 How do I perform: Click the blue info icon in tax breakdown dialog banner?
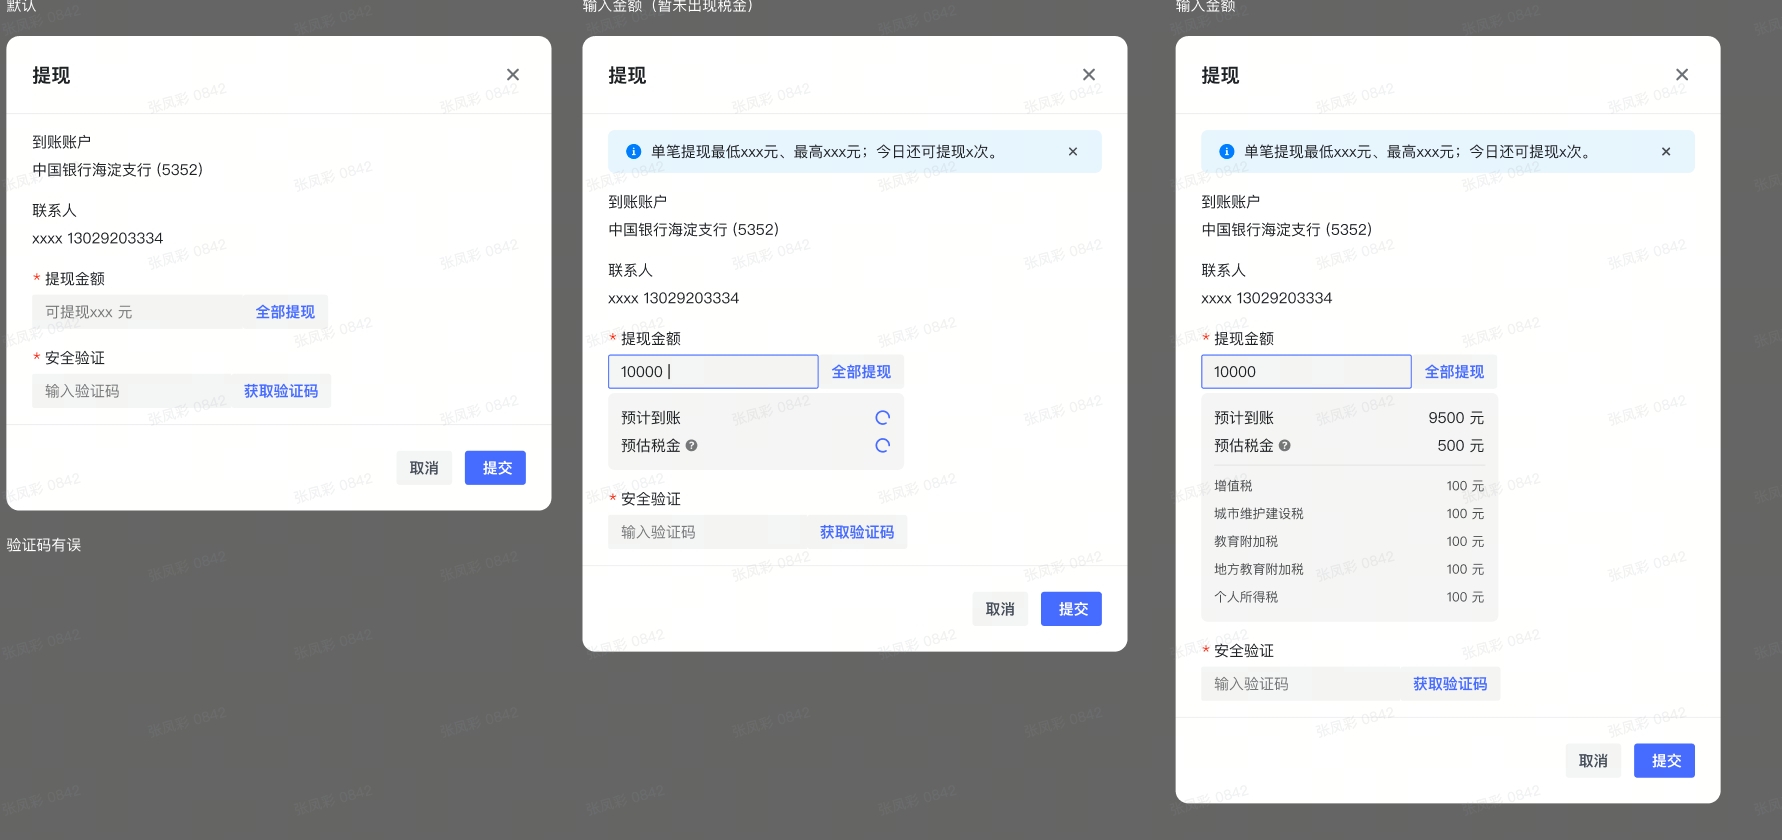(1226, 152)
